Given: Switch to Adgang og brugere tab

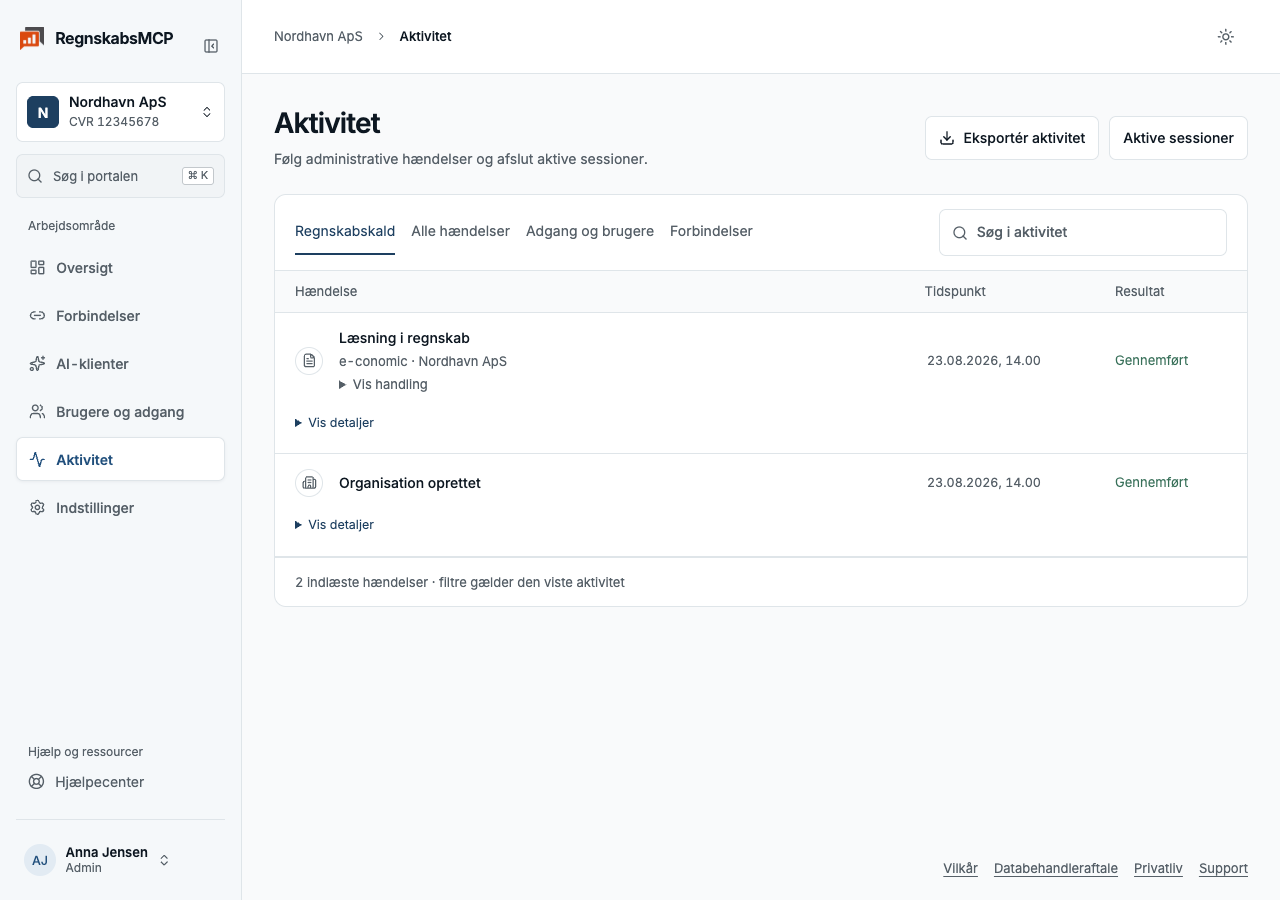Looking at the screenshot, I should pyautogui.click(x=590, y=231).
